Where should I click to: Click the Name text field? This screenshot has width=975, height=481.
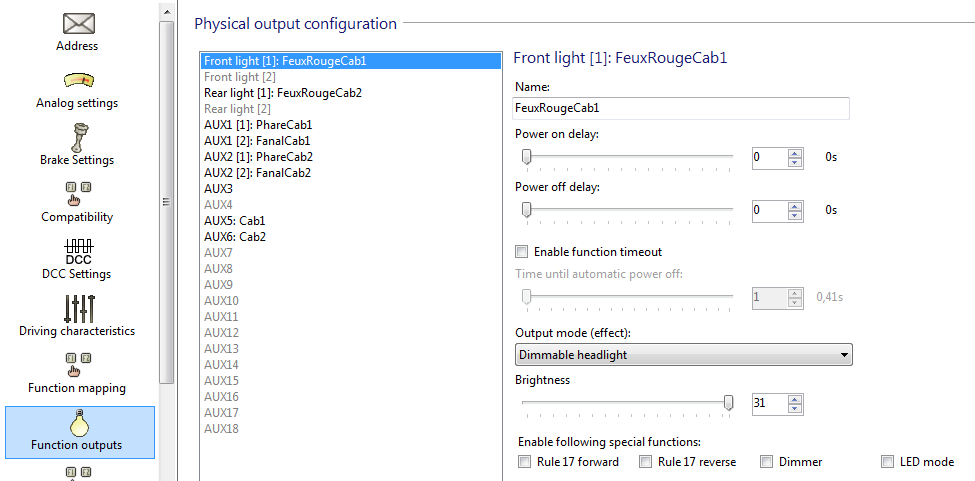coord(680,108)
